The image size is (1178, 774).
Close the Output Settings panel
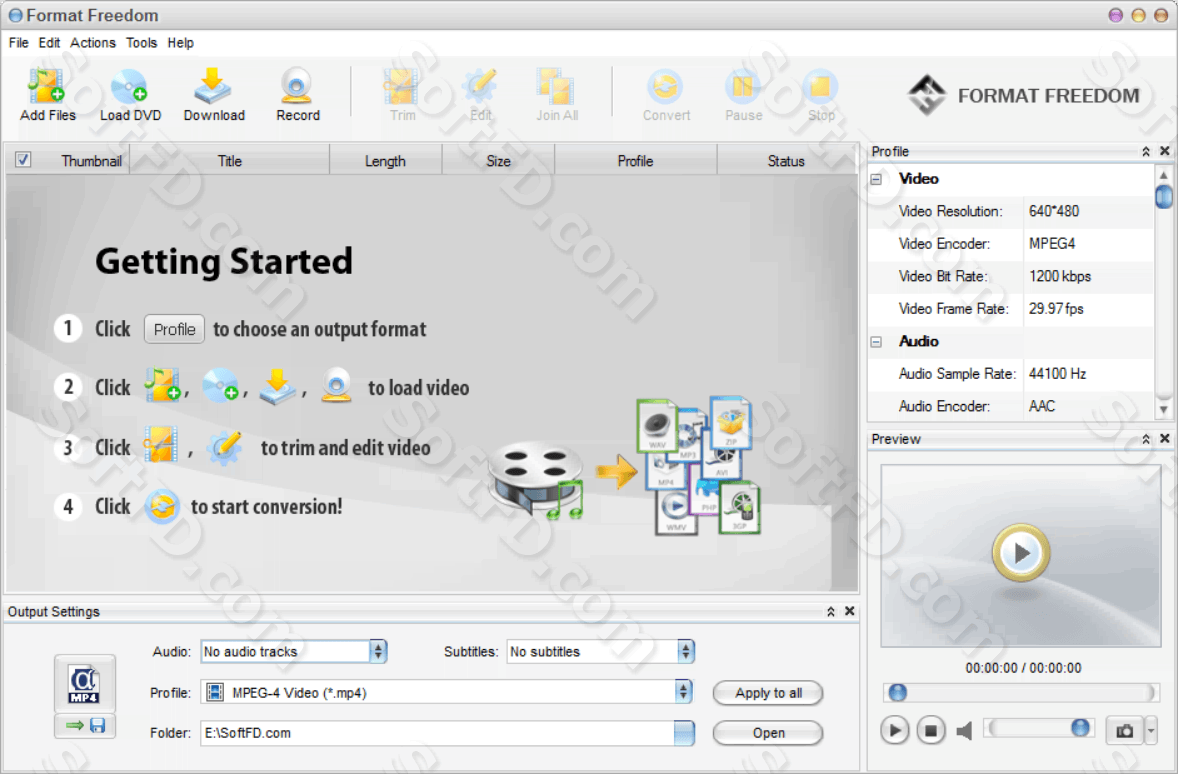pos(850,612)
